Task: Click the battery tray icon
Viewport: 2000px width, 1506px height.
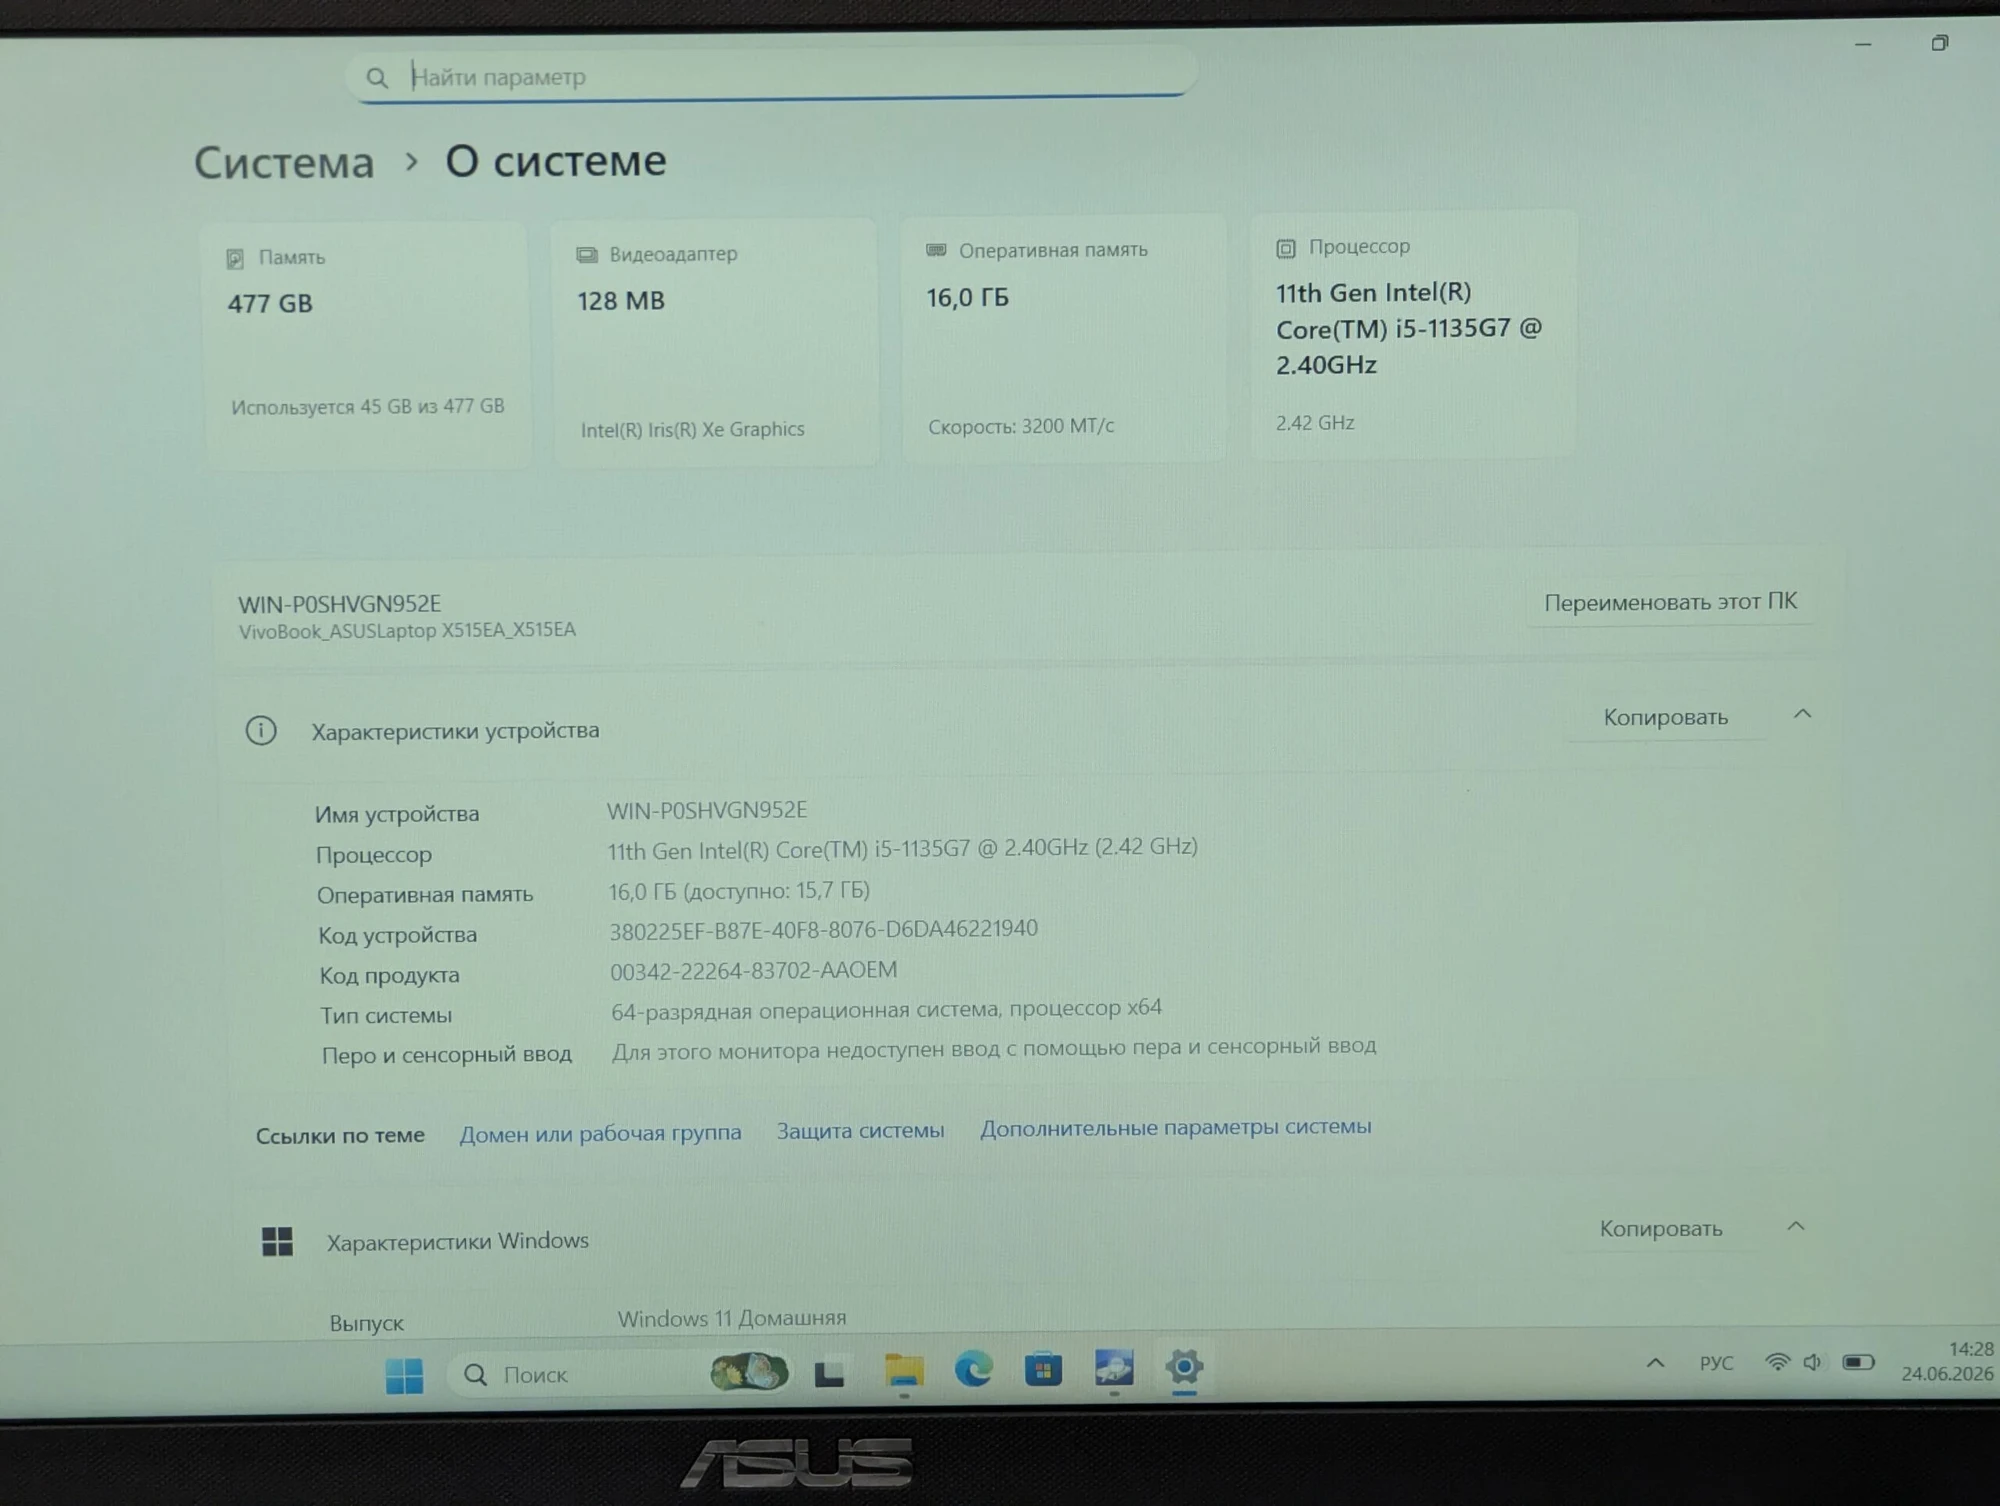Action: click(1858, 1362)
